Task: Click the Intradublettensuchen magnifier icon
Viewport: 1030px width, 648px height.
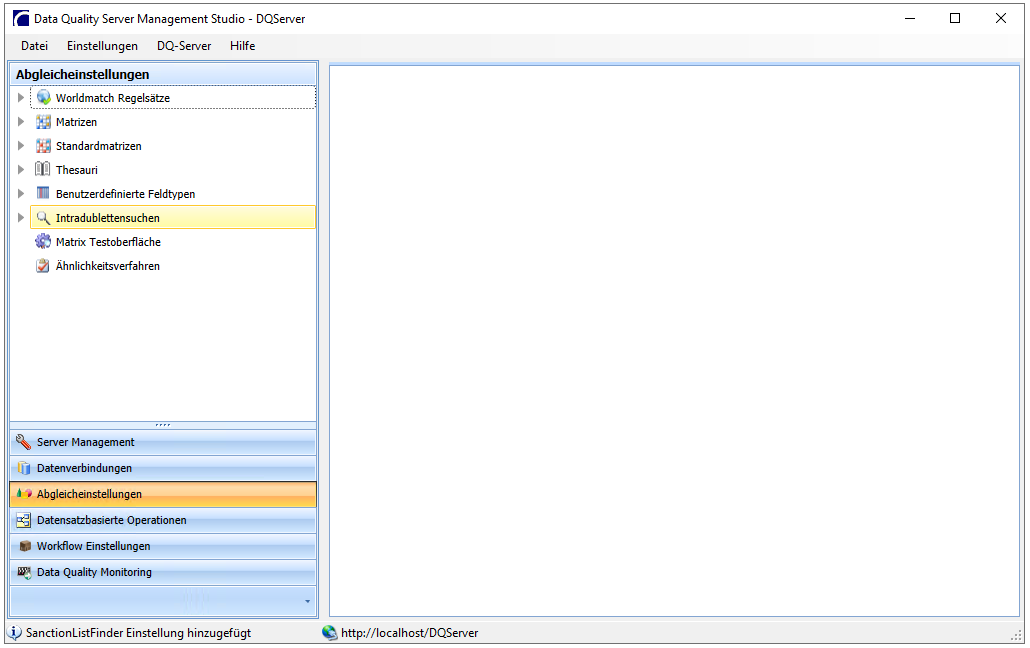Action: coord(43,218)
